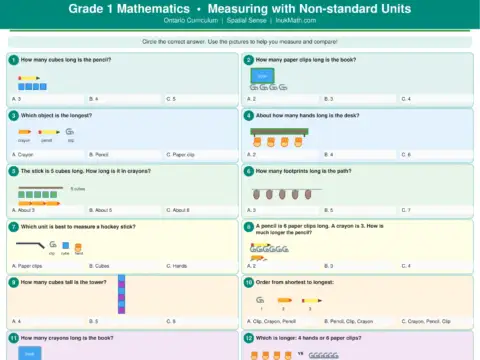Click the brown stick picture in question 5

pos(41,188)
